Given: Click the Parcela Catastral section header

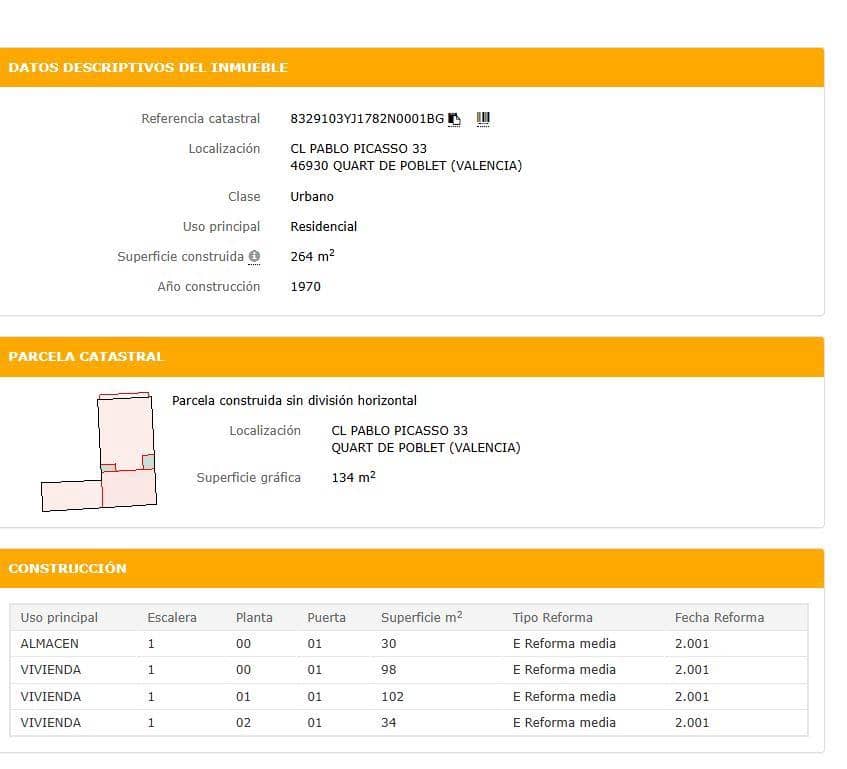Looking at the screenshot, I should (86, 356).
